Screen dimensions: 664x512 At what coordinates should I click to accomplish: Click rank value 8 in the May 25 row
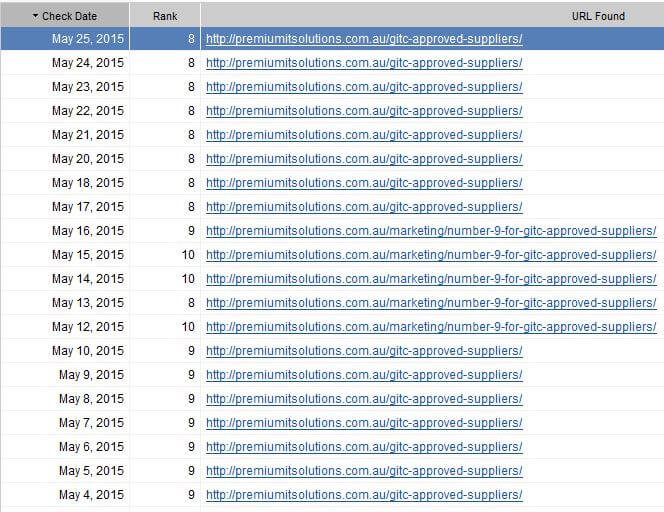tap(191, 39)
